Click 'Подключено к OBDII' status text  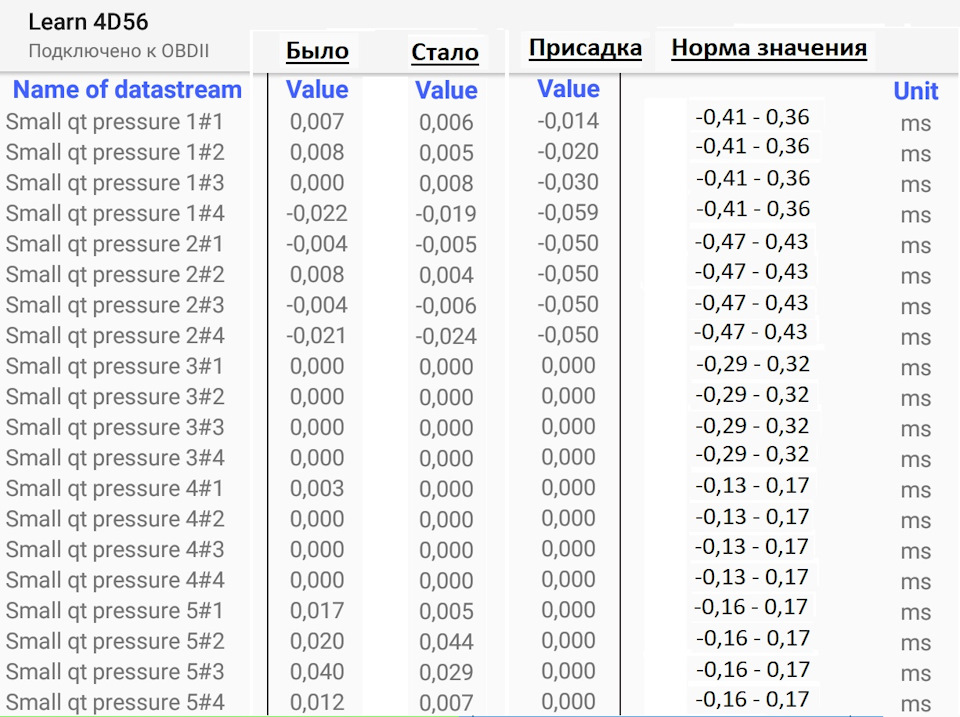(119, 51)
